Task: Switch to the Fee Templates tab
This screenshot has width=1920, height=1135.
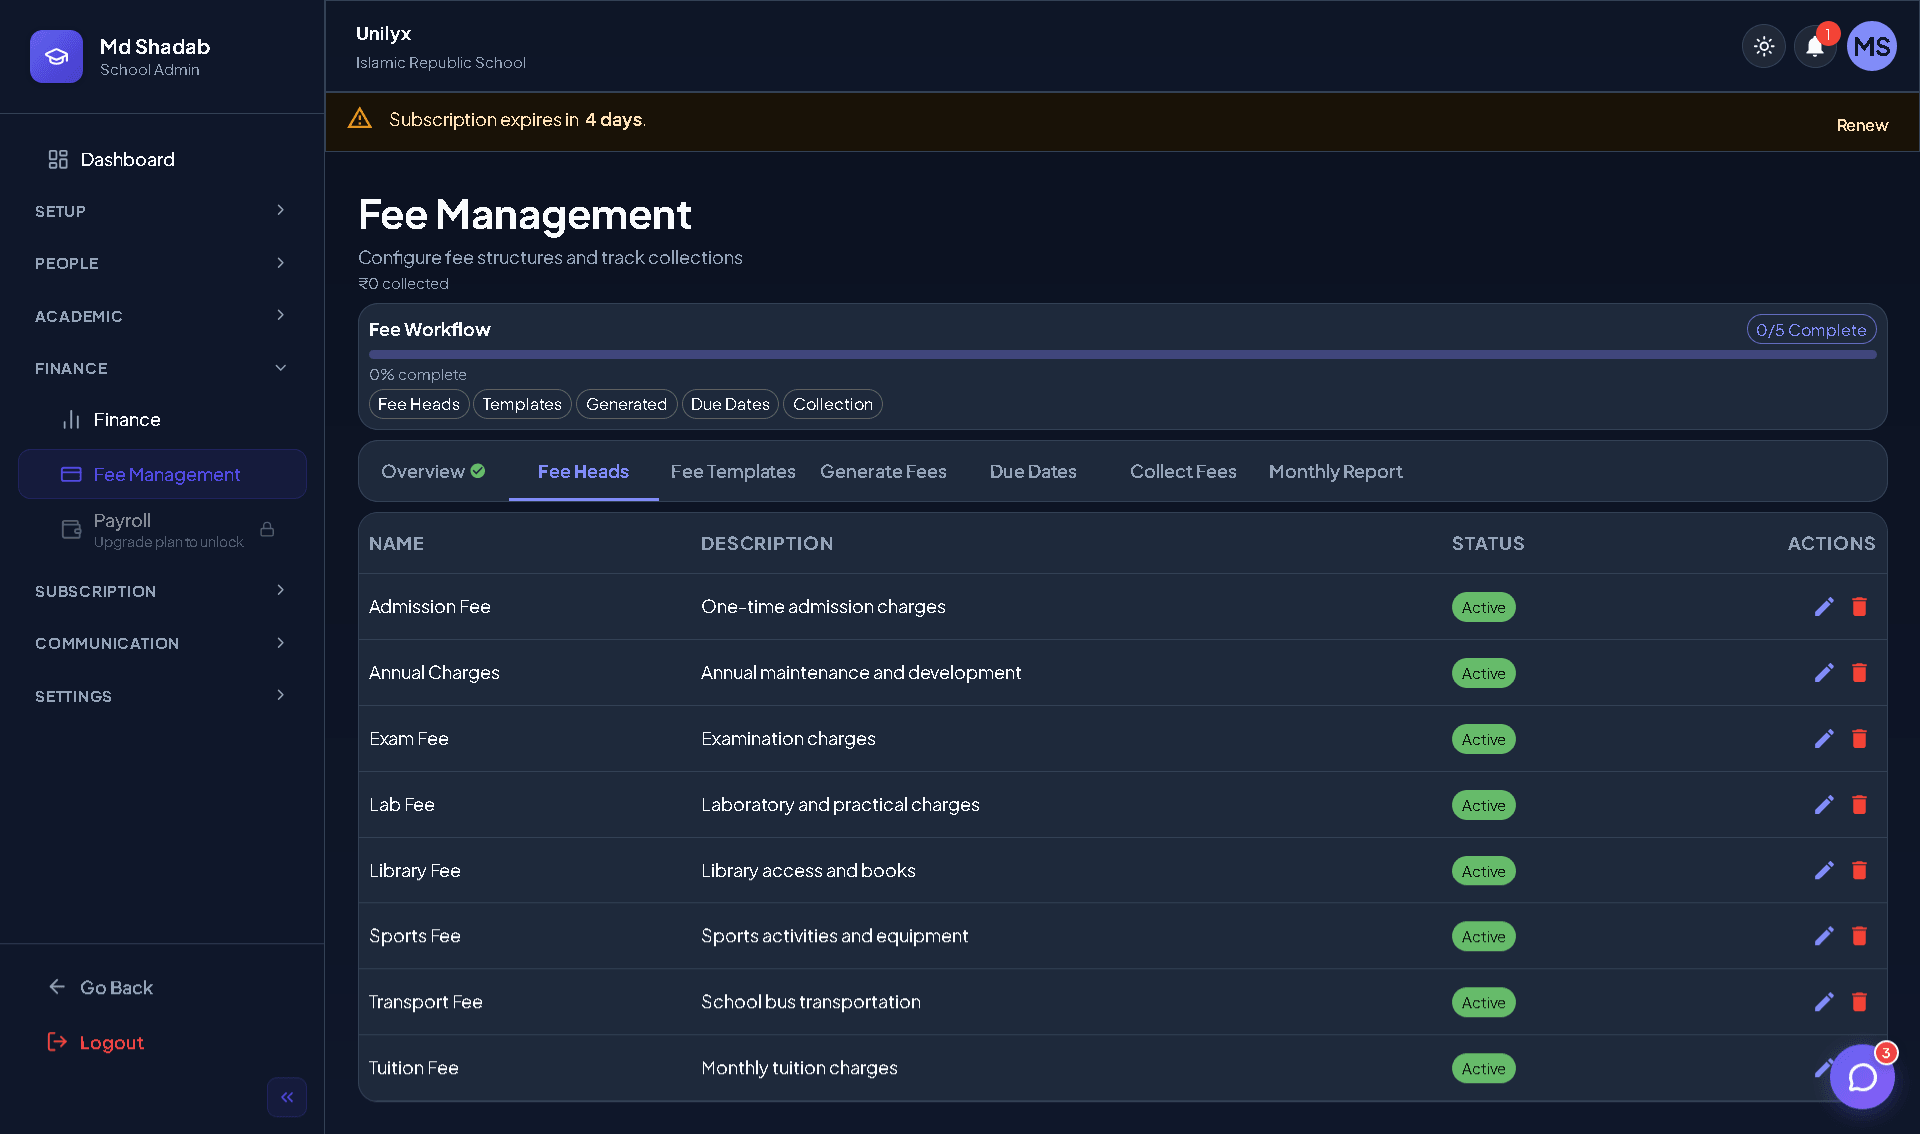Action: point(733,471)
